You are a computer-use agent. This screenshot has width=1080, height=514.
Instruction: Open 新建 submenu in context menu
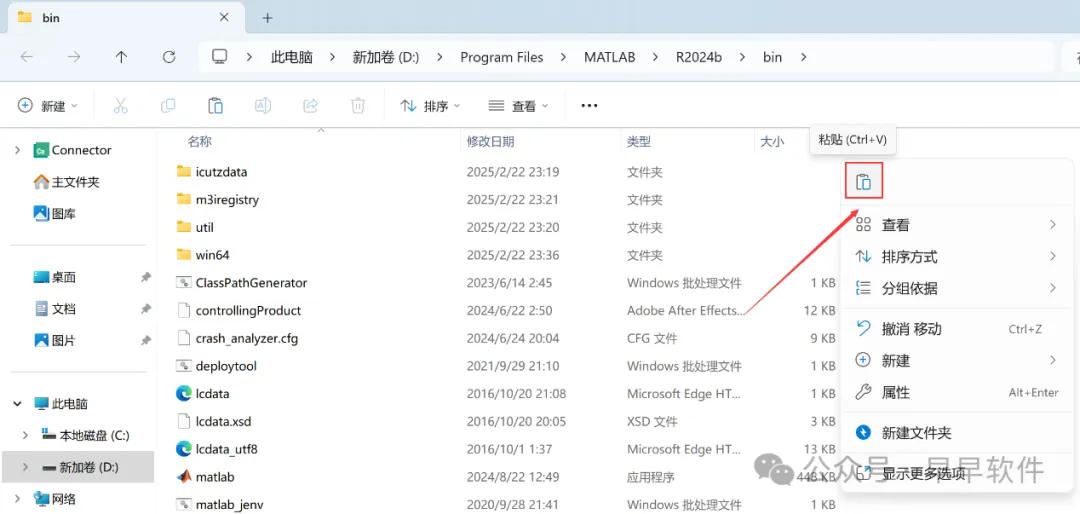click(957, 360)
